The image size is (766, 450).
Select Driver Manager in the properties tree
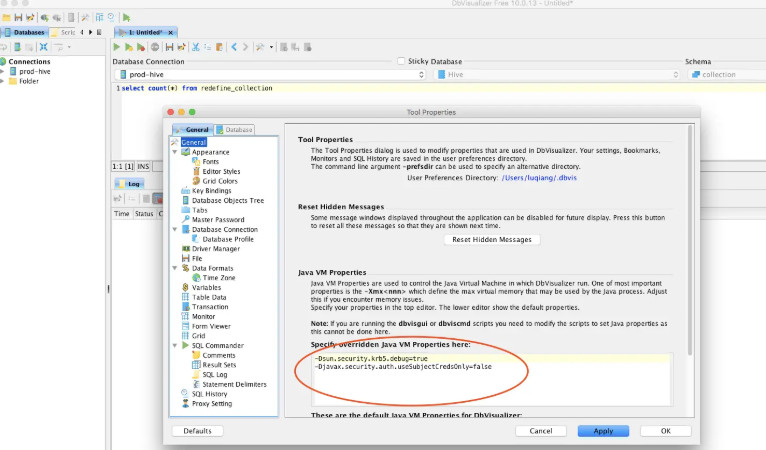tap(216, 249)
